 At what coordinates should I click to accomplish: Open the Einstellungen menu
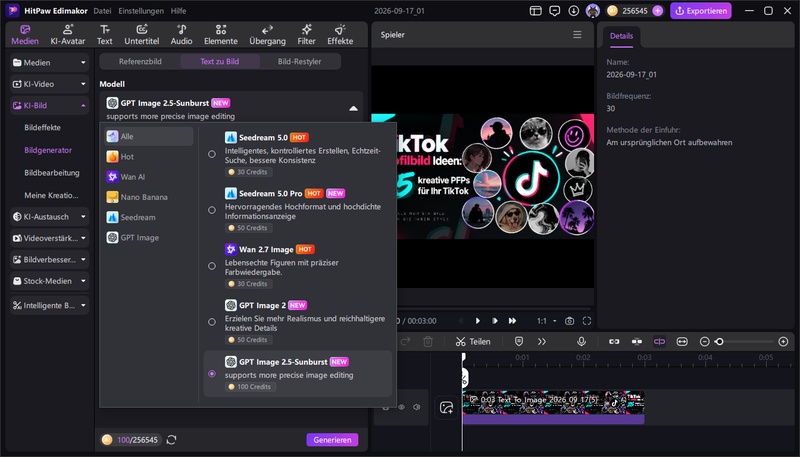[141, 11]
